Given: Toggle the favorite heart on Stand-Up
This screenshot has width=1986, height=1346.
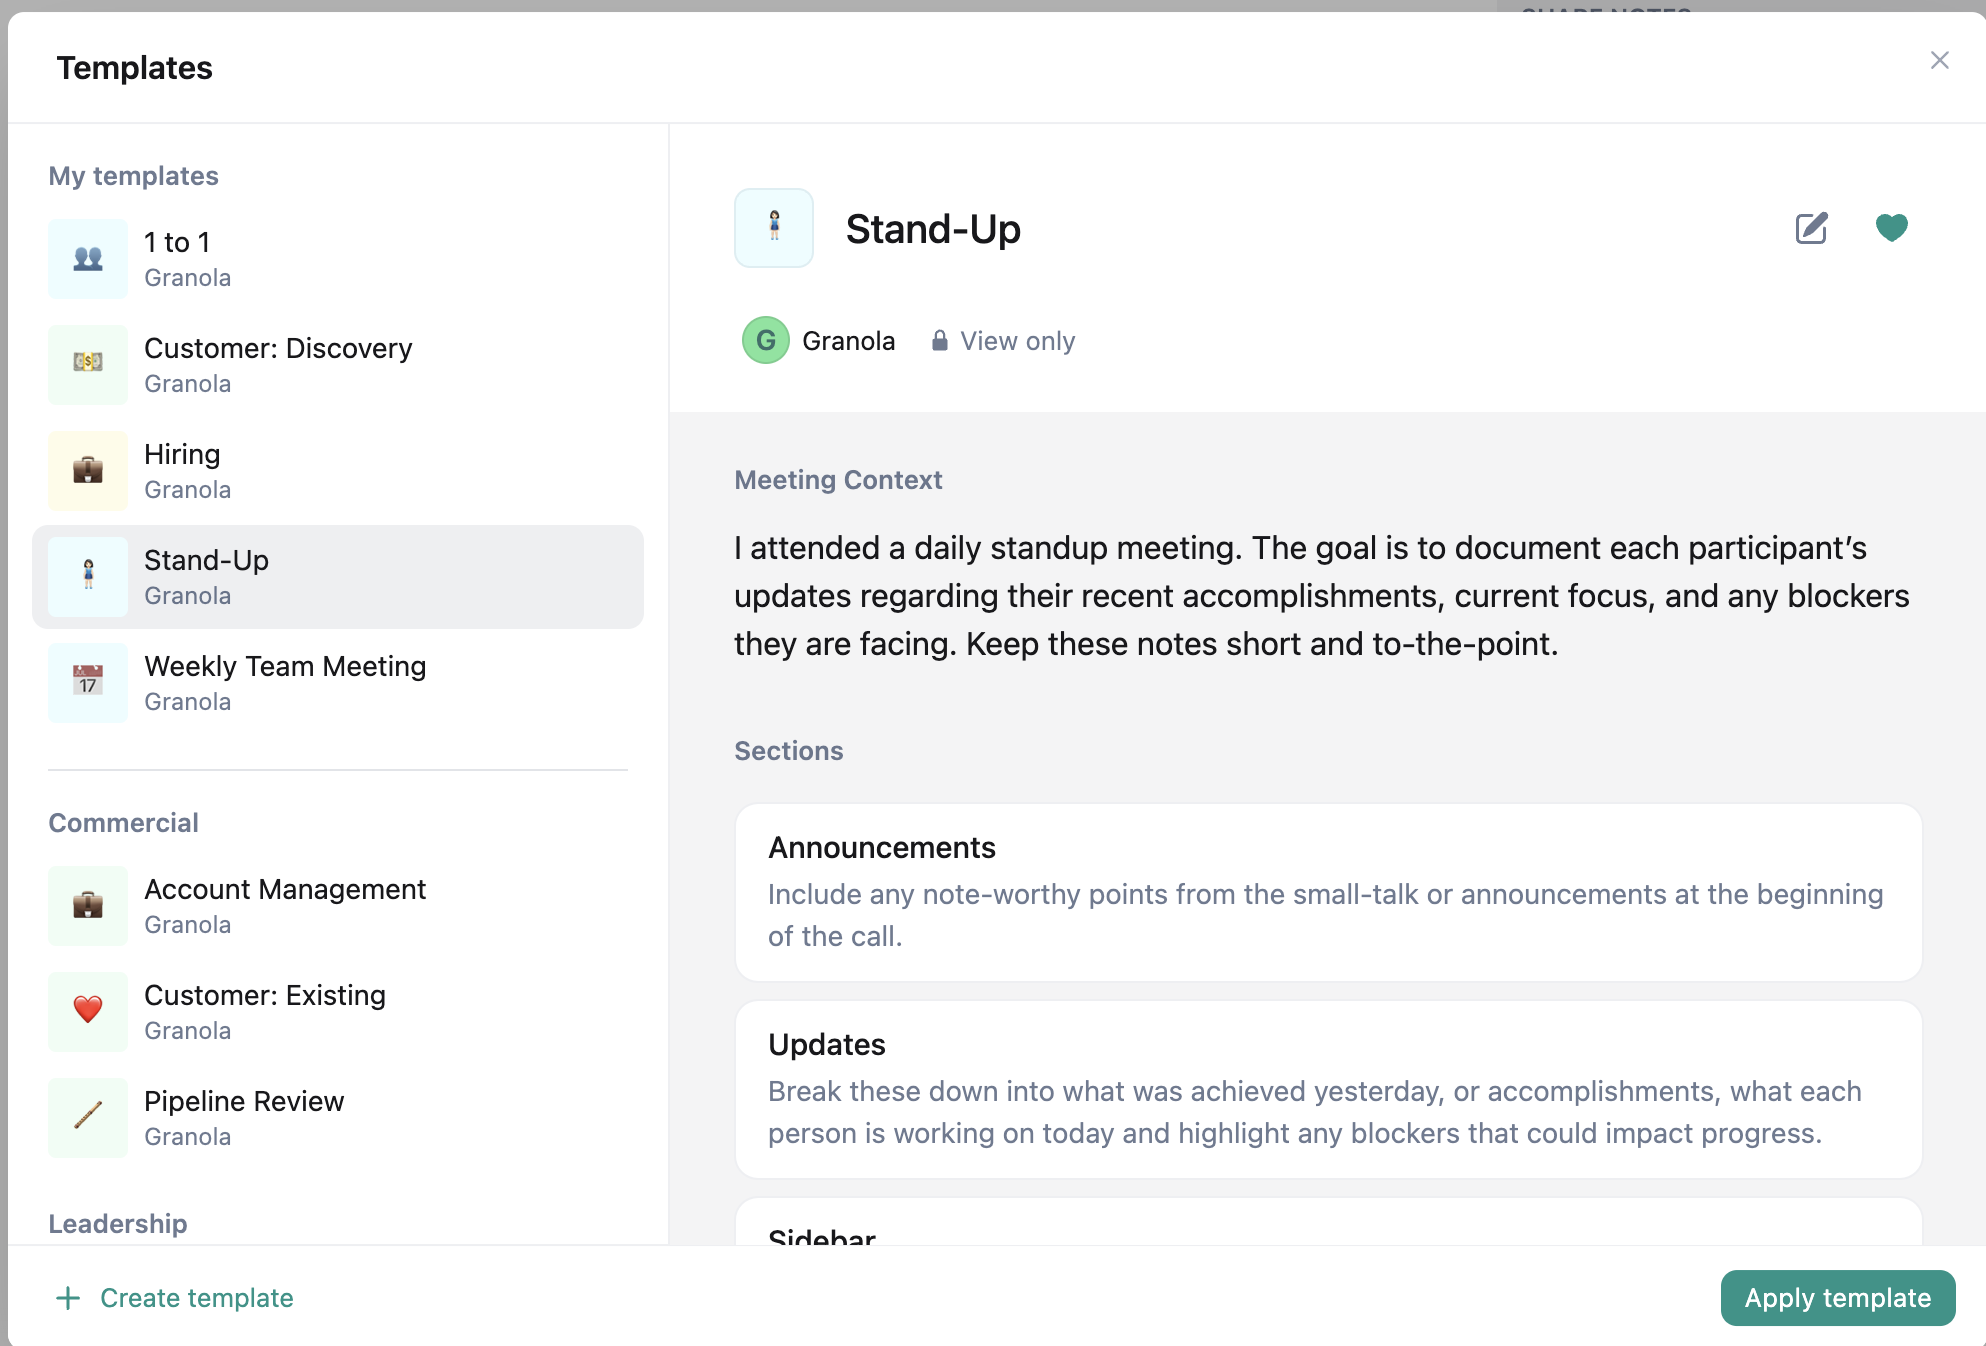Looking at the screenshot, I should tap(1891, 228).
